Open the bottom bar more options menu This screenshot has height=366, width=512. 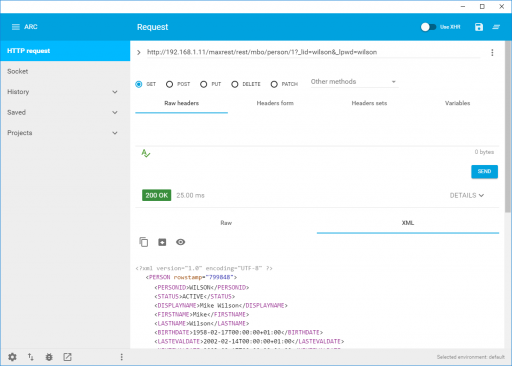[x=121, y=357]
